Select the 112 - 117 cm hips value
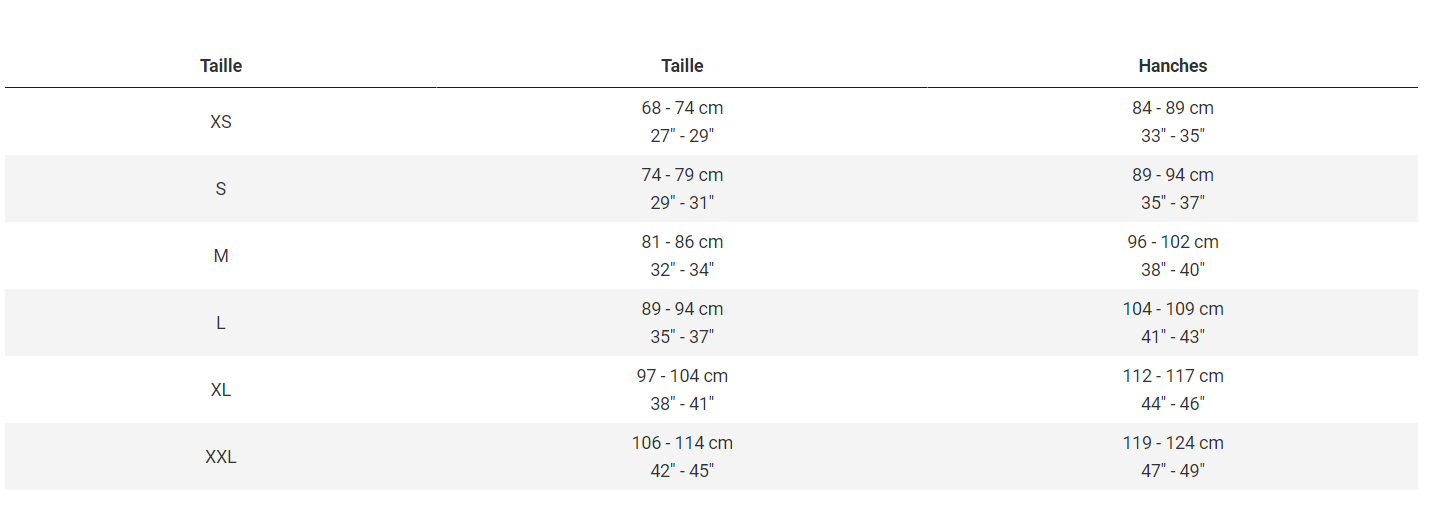 (x=1173, y=376)
